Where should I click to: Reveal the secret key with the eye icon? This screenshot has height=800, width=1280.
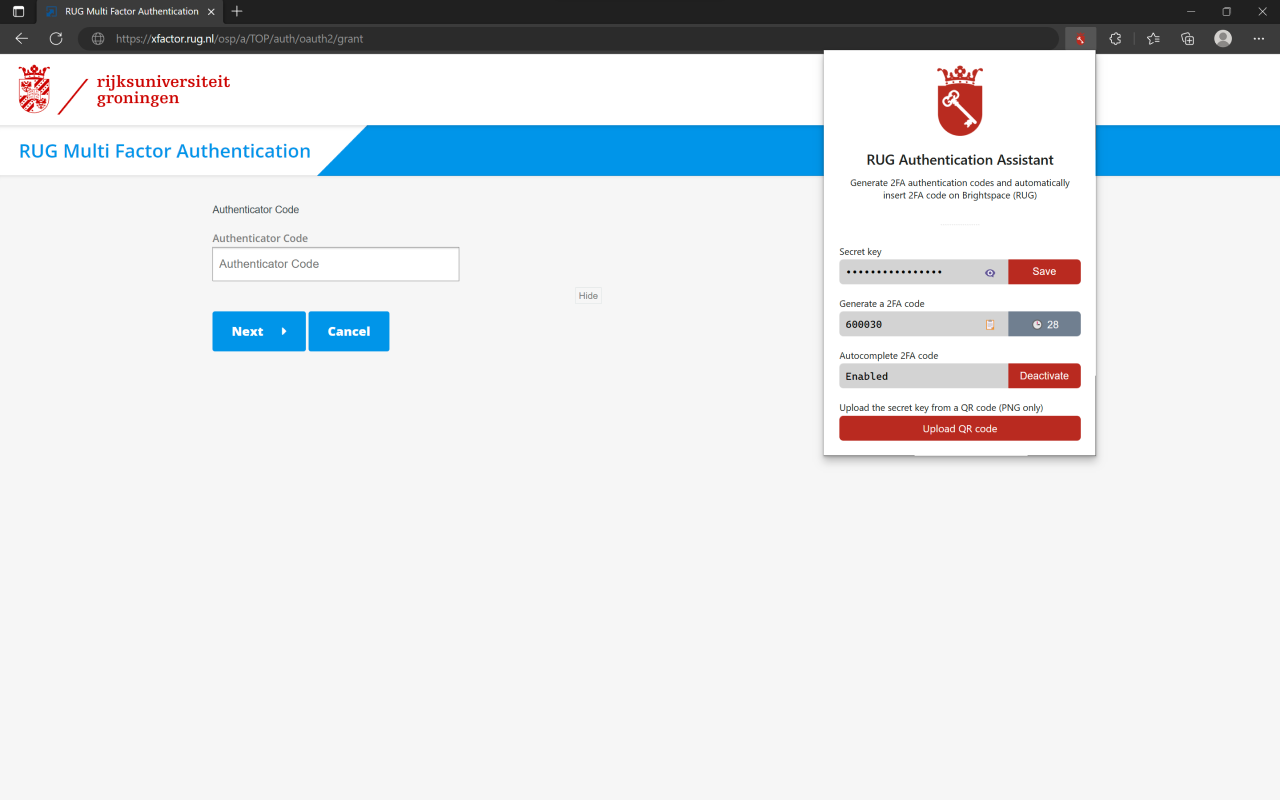(x=990, y=272)
